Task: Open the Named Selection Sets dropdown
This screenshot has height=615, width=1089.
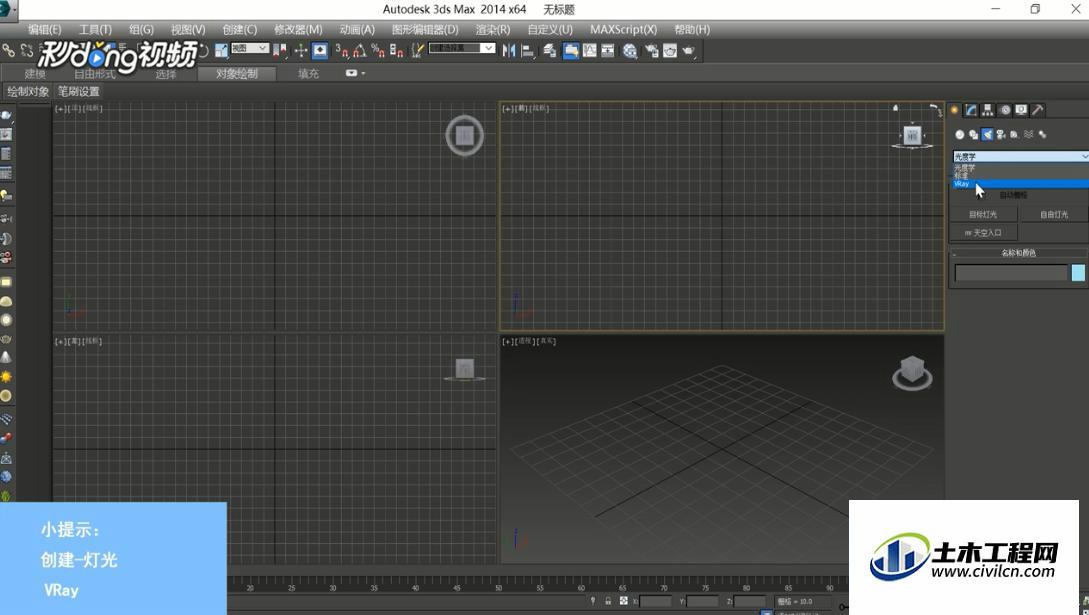Action: coord(462,48)
